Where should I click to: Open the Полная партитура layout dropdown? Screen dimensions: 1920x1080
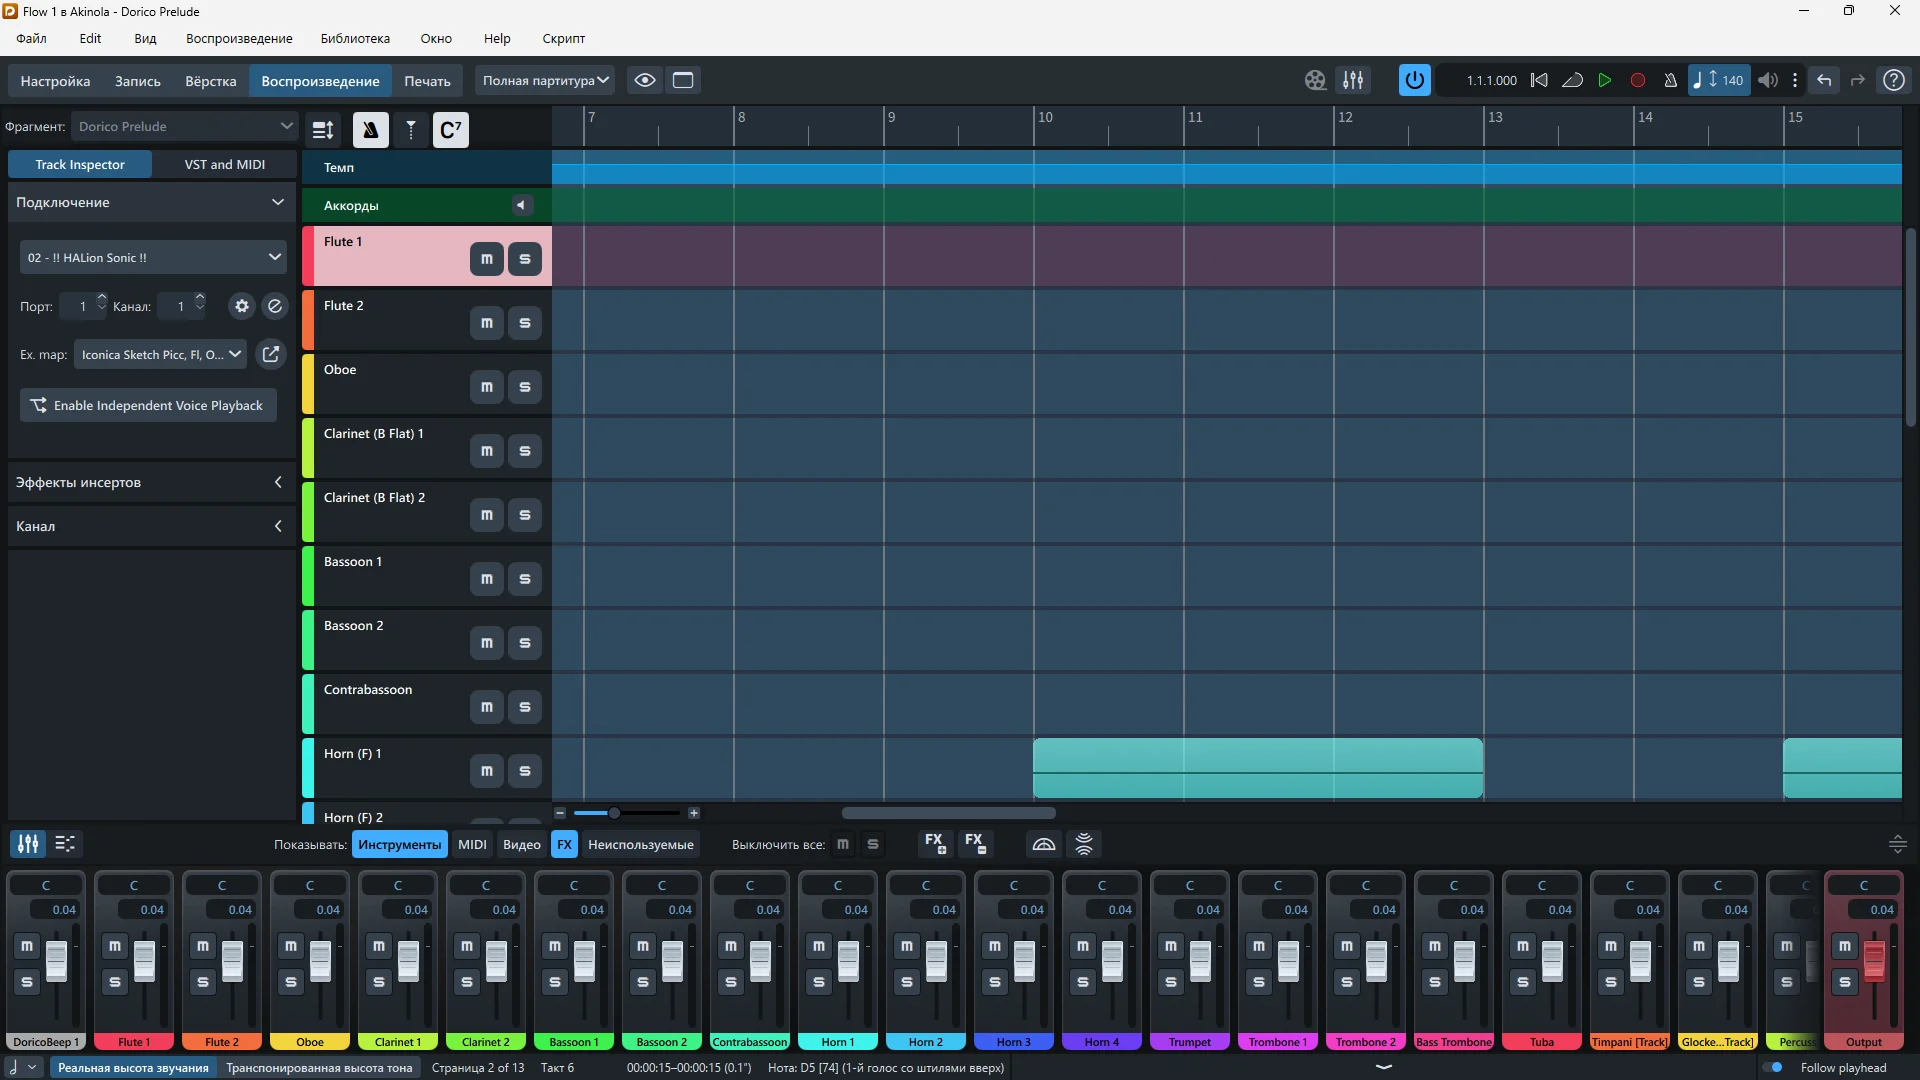coord(545,80)
